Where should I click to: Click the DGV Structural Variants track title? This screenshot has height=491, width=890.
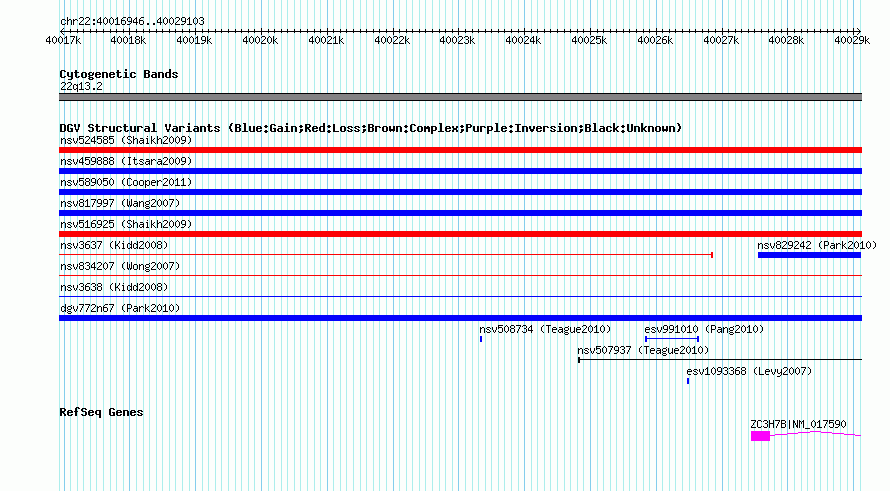tap(370, 128)
